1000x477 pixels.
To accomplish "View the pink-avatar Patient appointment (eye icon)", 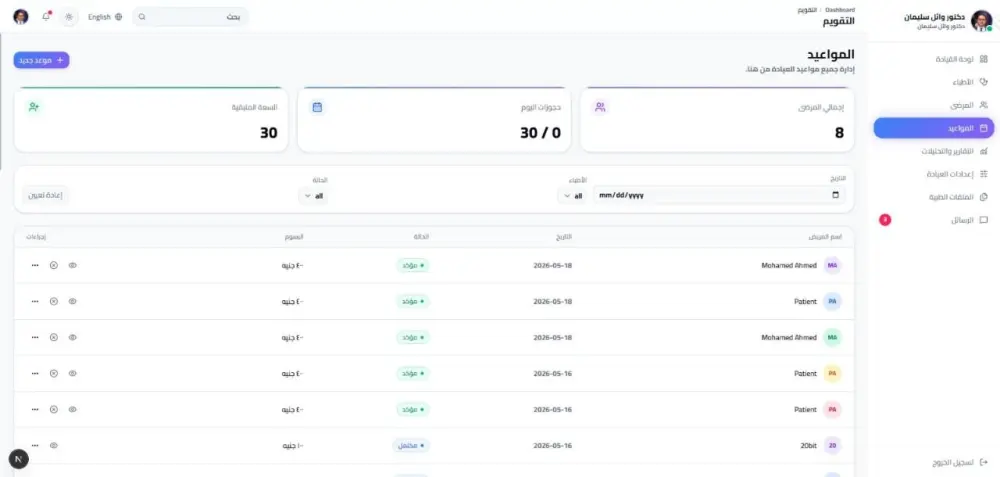I will point(72,409).
